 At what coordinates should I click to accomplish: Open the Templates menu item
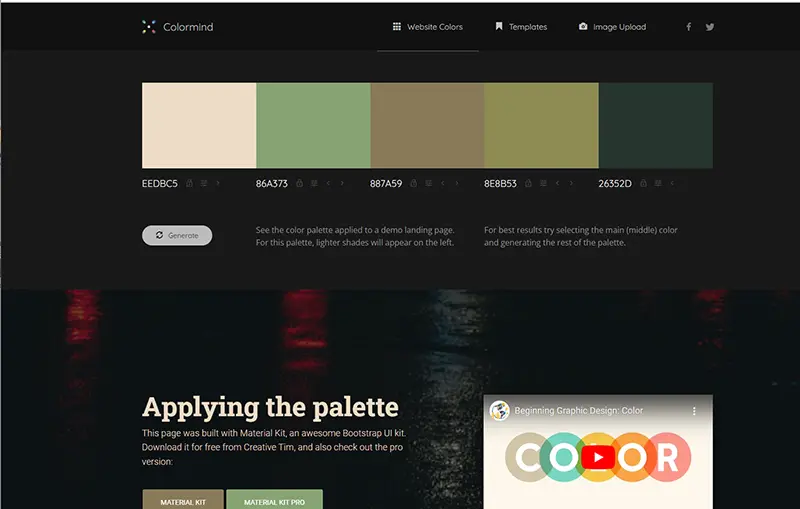click(521, 27)
